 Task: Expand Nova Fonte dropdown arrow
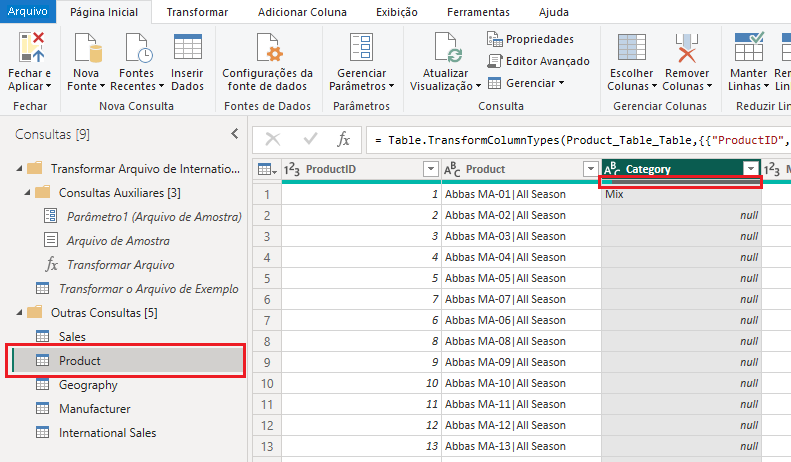tap(102, 86)
